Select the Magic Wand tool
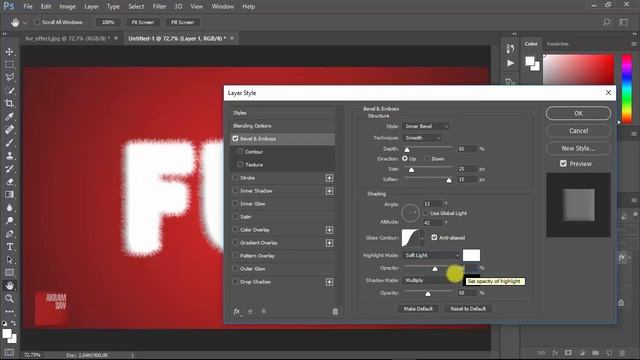Viewport: 640px width, 360px height. pyautogui.click(x=9, y=91)
